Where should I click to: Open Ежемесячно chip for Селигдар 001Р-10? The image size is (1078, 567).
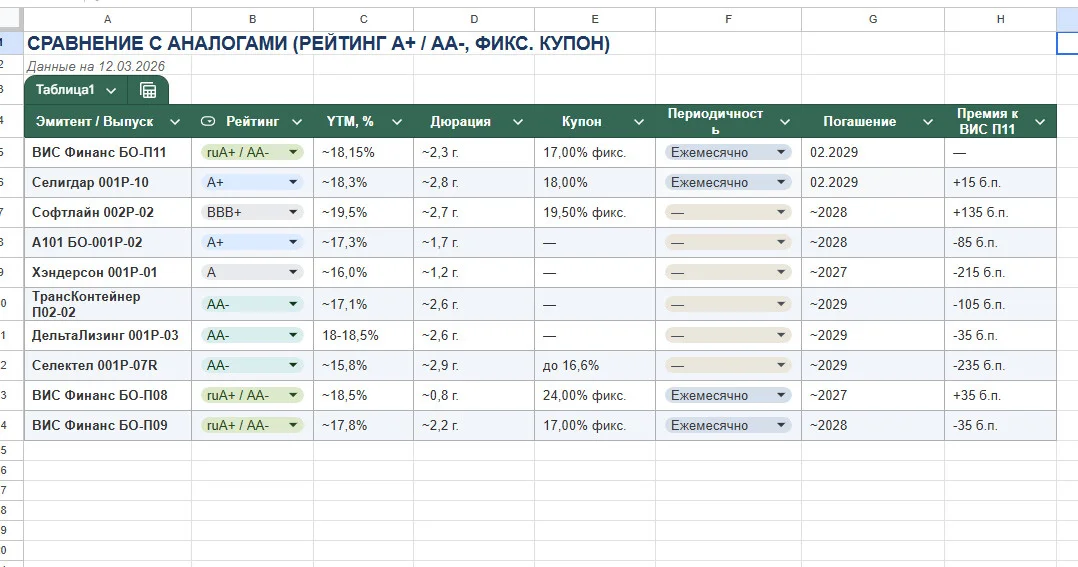point(728,182)
